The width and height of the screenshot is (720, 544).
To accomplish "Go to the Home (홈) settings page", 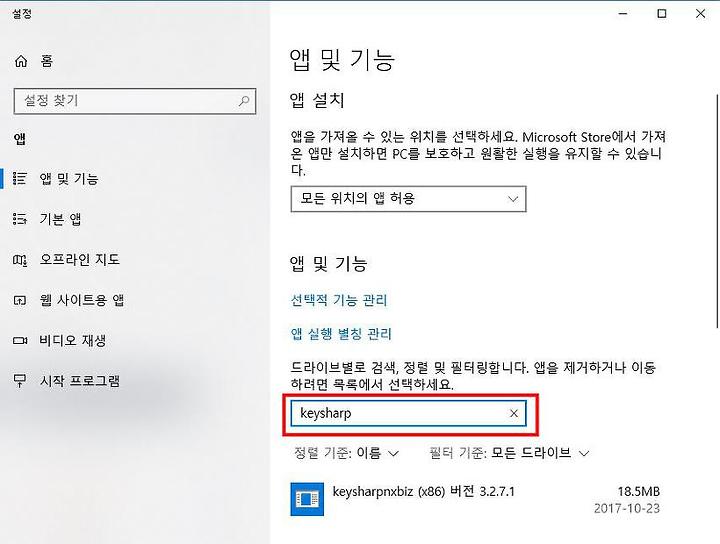I will pyautogui.click(x=34, y=61).
